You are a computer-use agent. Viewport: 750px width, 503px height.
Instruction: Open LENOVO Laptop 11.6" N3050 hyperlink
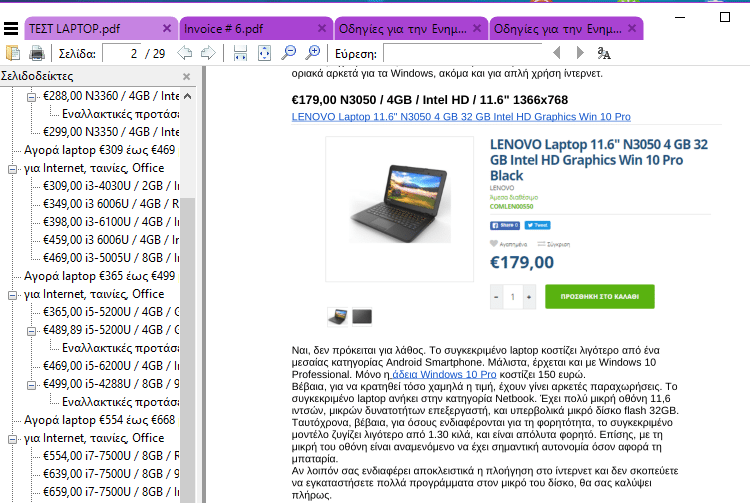[x=461, y=117]
